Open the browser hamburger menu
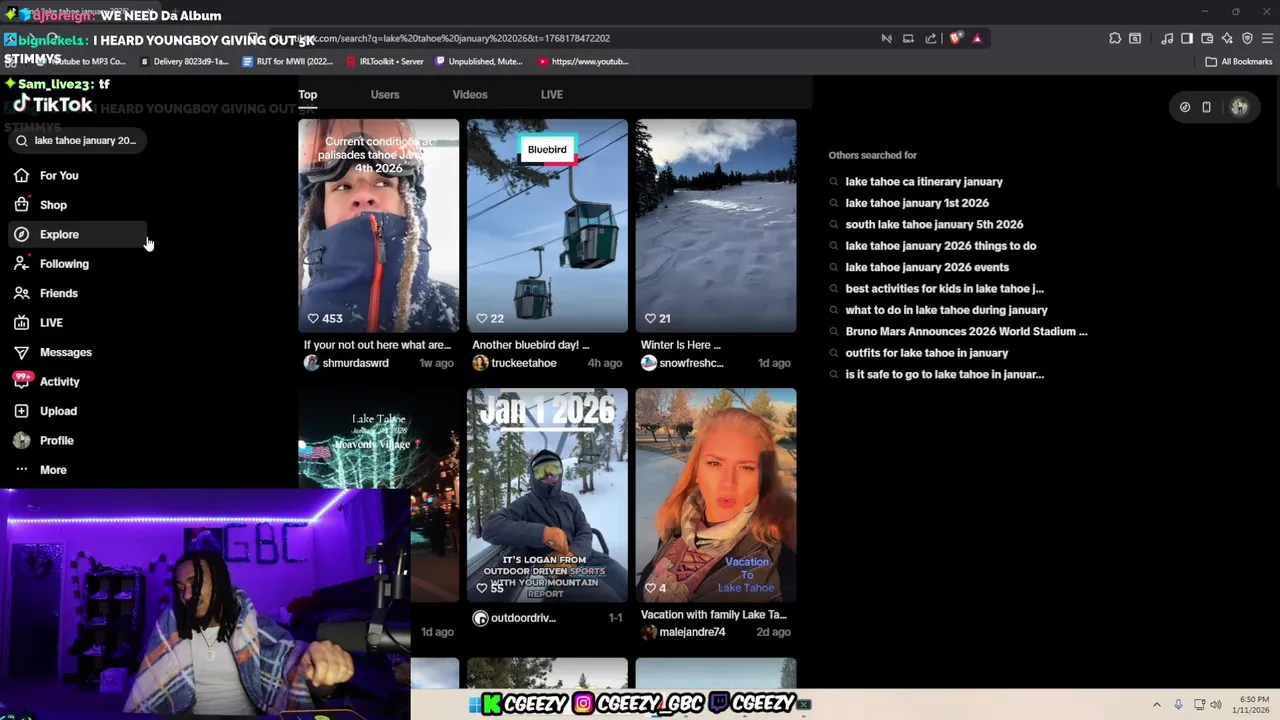Viewport: 1280px width, 720px height. [x=1266, y=38]
